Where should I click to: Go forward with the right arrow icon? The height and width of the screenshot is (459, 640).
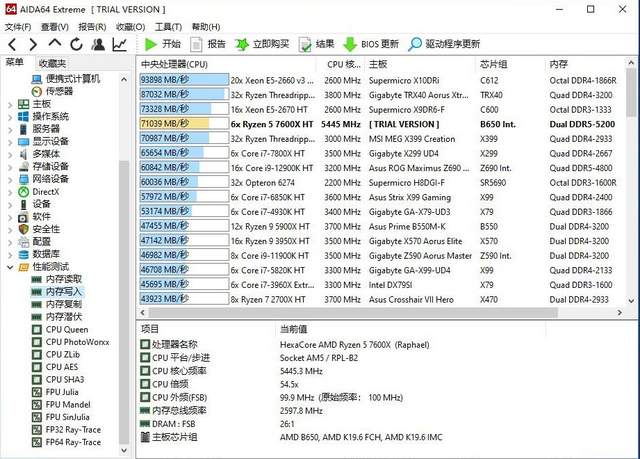[33, 44]
